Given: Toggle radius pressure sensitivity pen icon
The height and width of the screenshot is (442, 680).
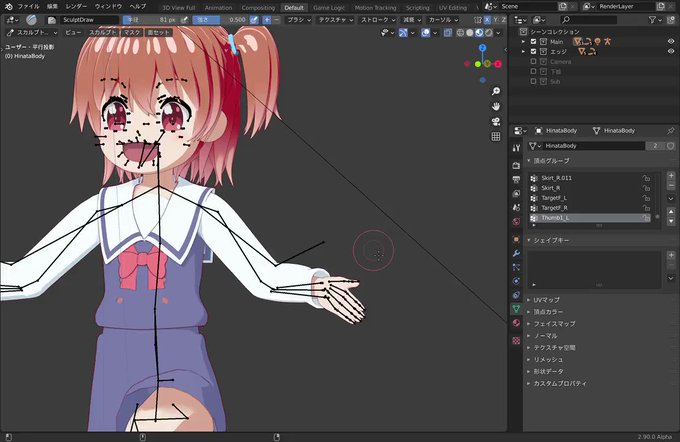Looking at the screenshot, I should pyautogui.click(x=184, y=20).
